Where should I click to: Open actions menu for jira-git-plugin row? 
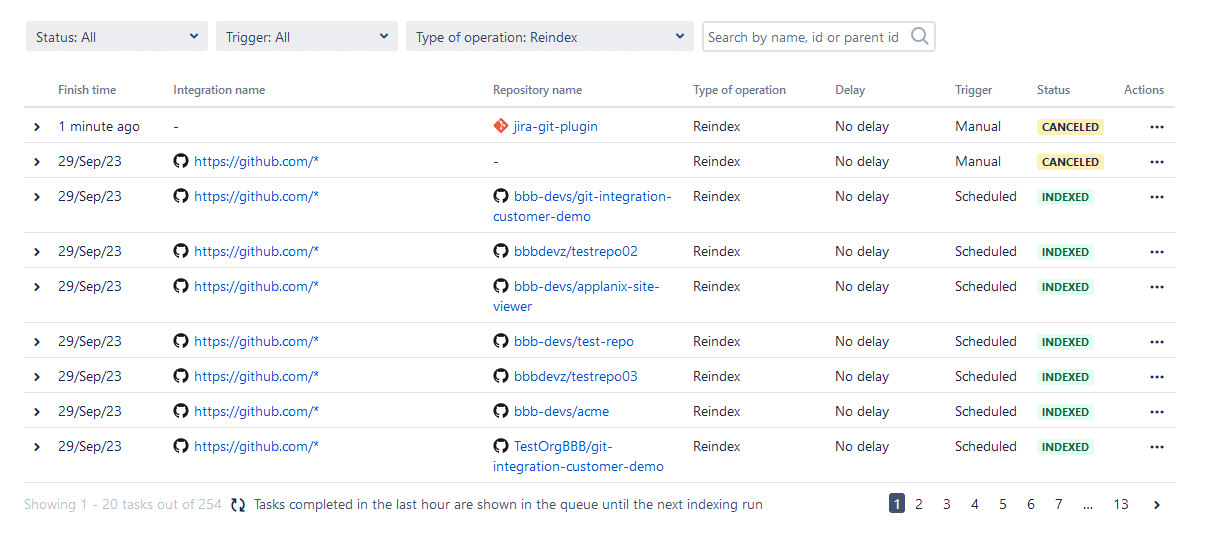point(1157,127)
